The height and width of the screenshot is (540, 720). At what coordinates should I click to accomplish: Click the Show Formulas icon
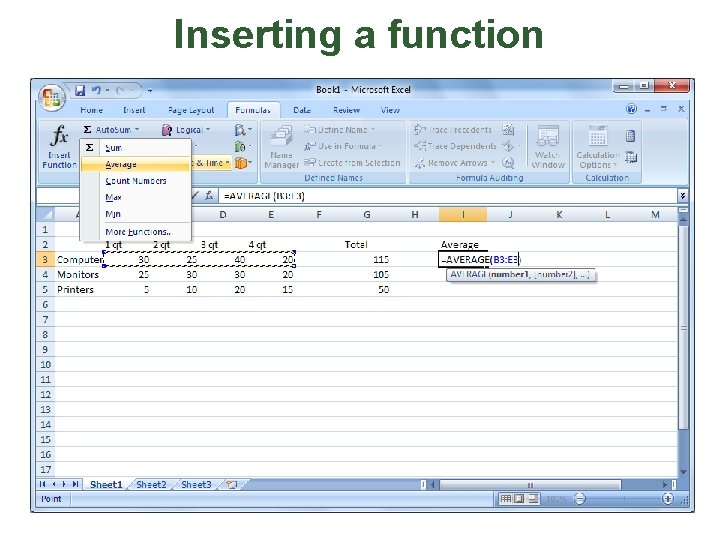pos(508,130)
